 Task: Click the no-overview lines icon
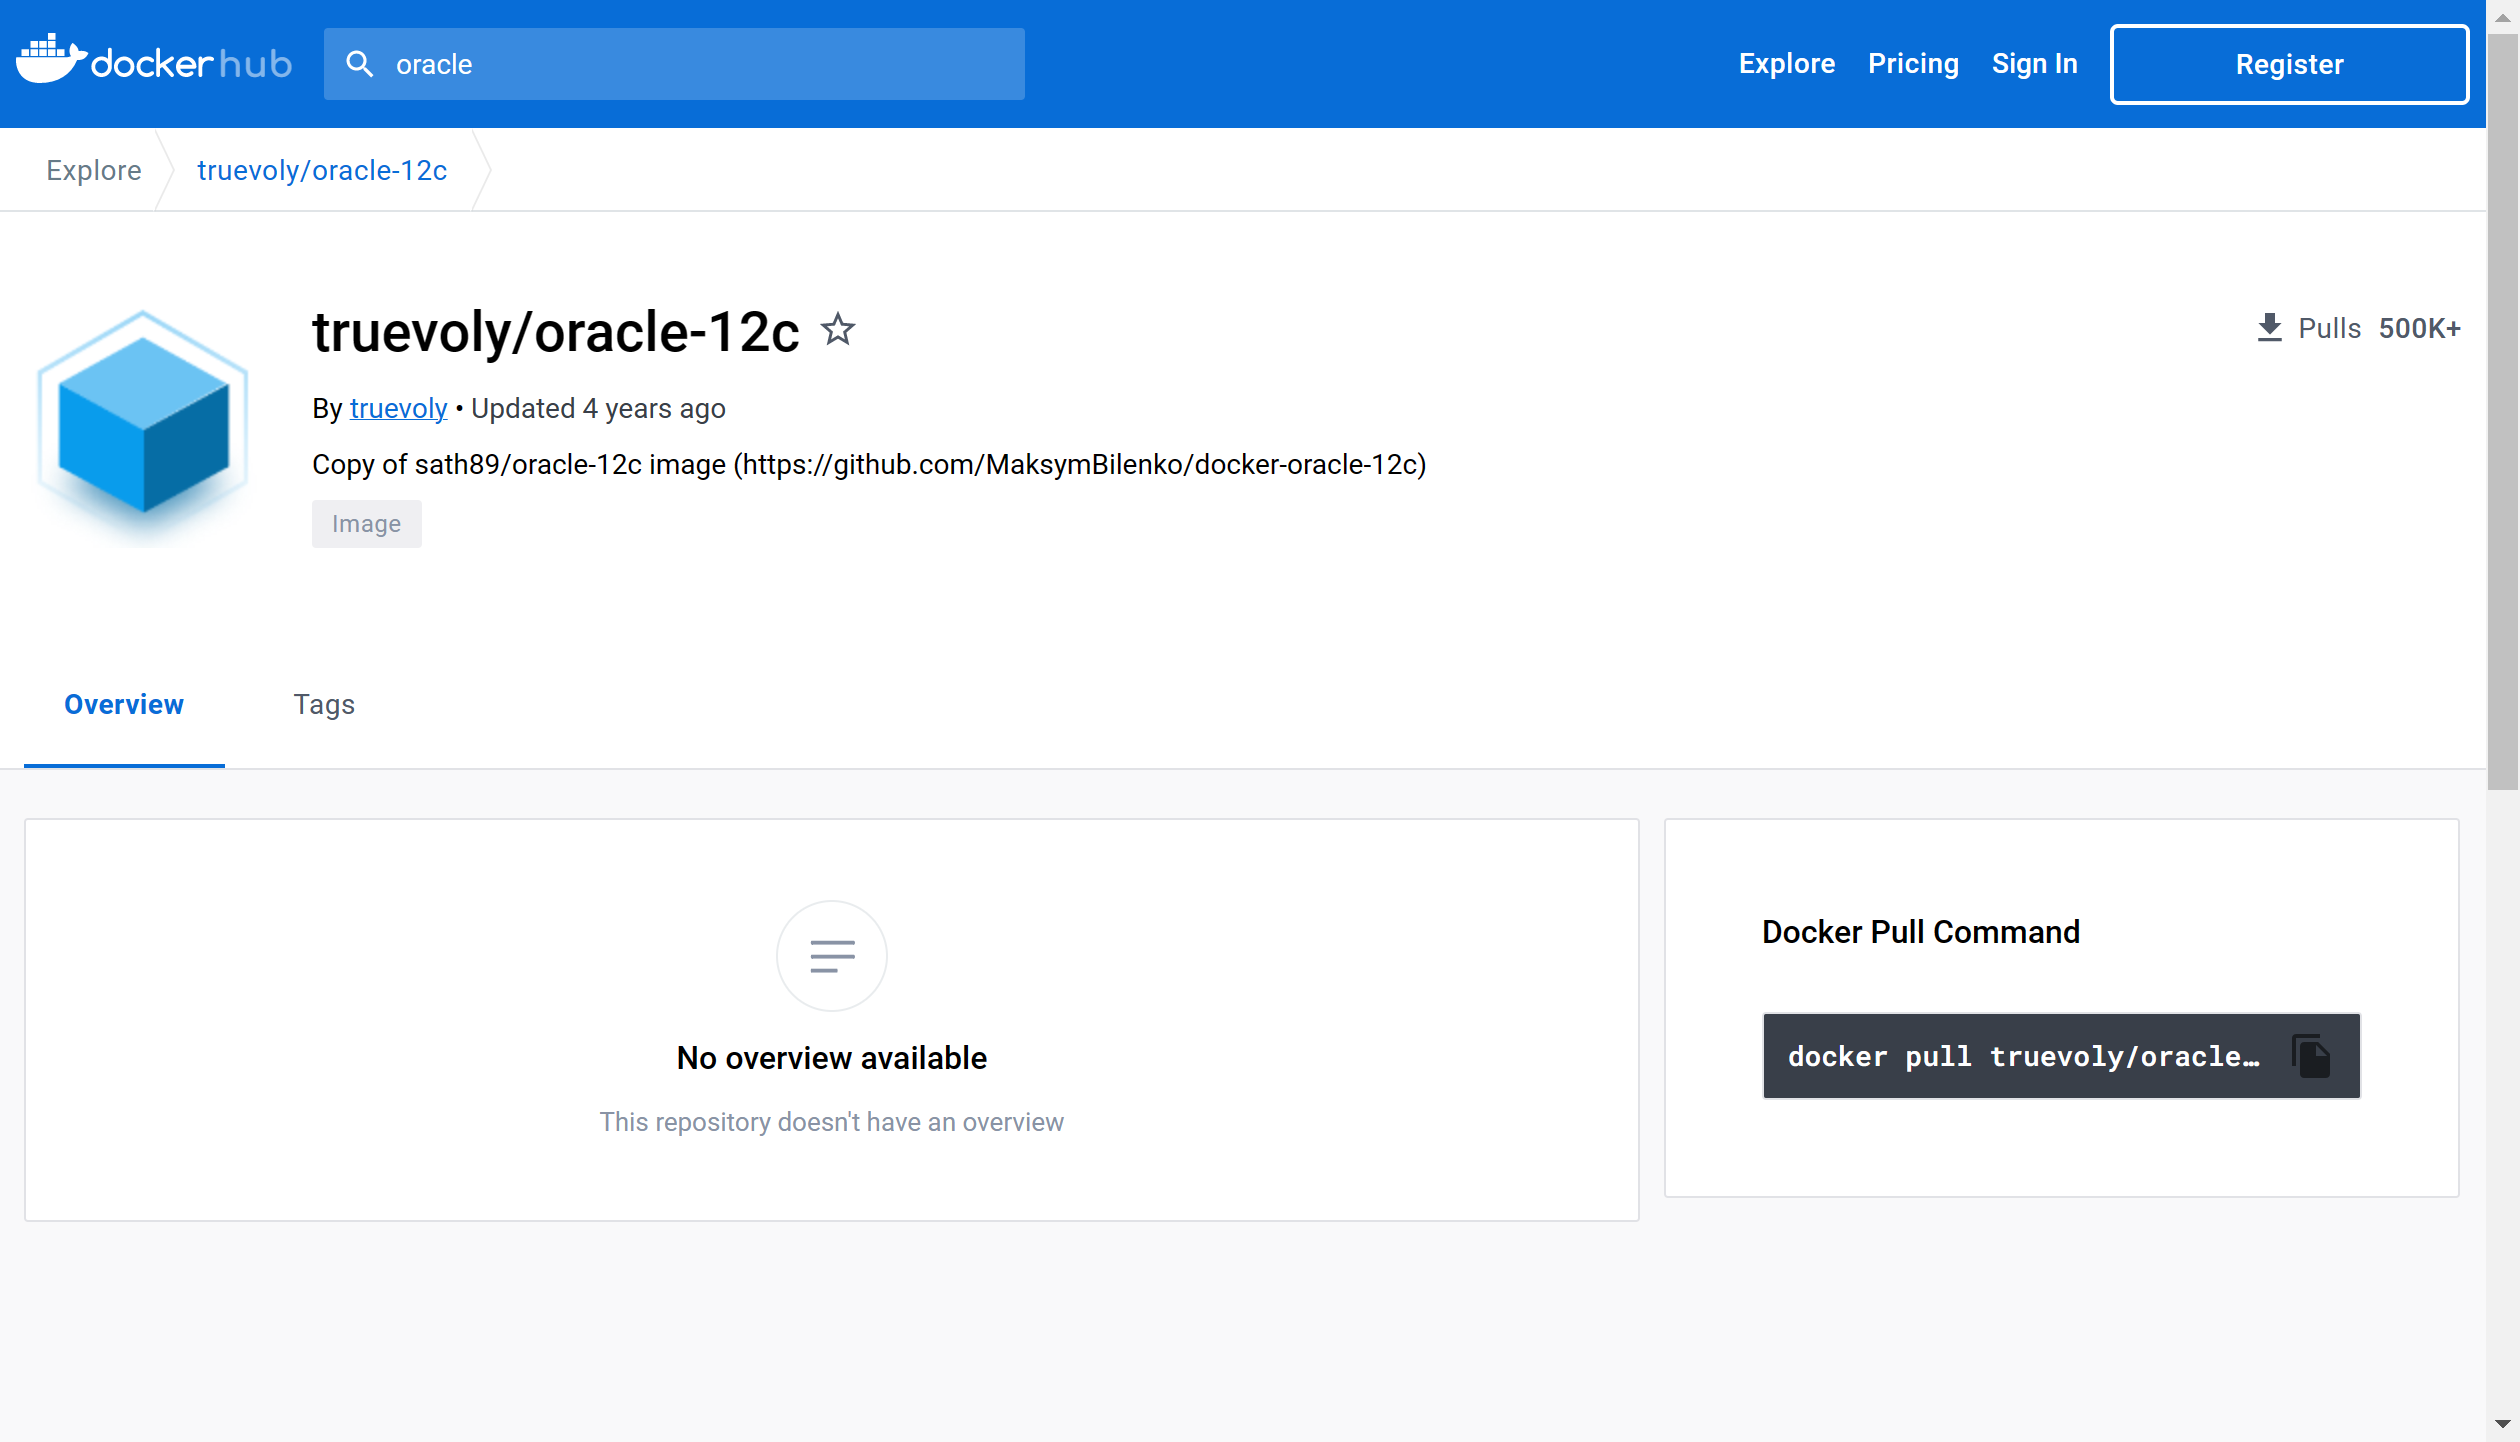[831, 956]
